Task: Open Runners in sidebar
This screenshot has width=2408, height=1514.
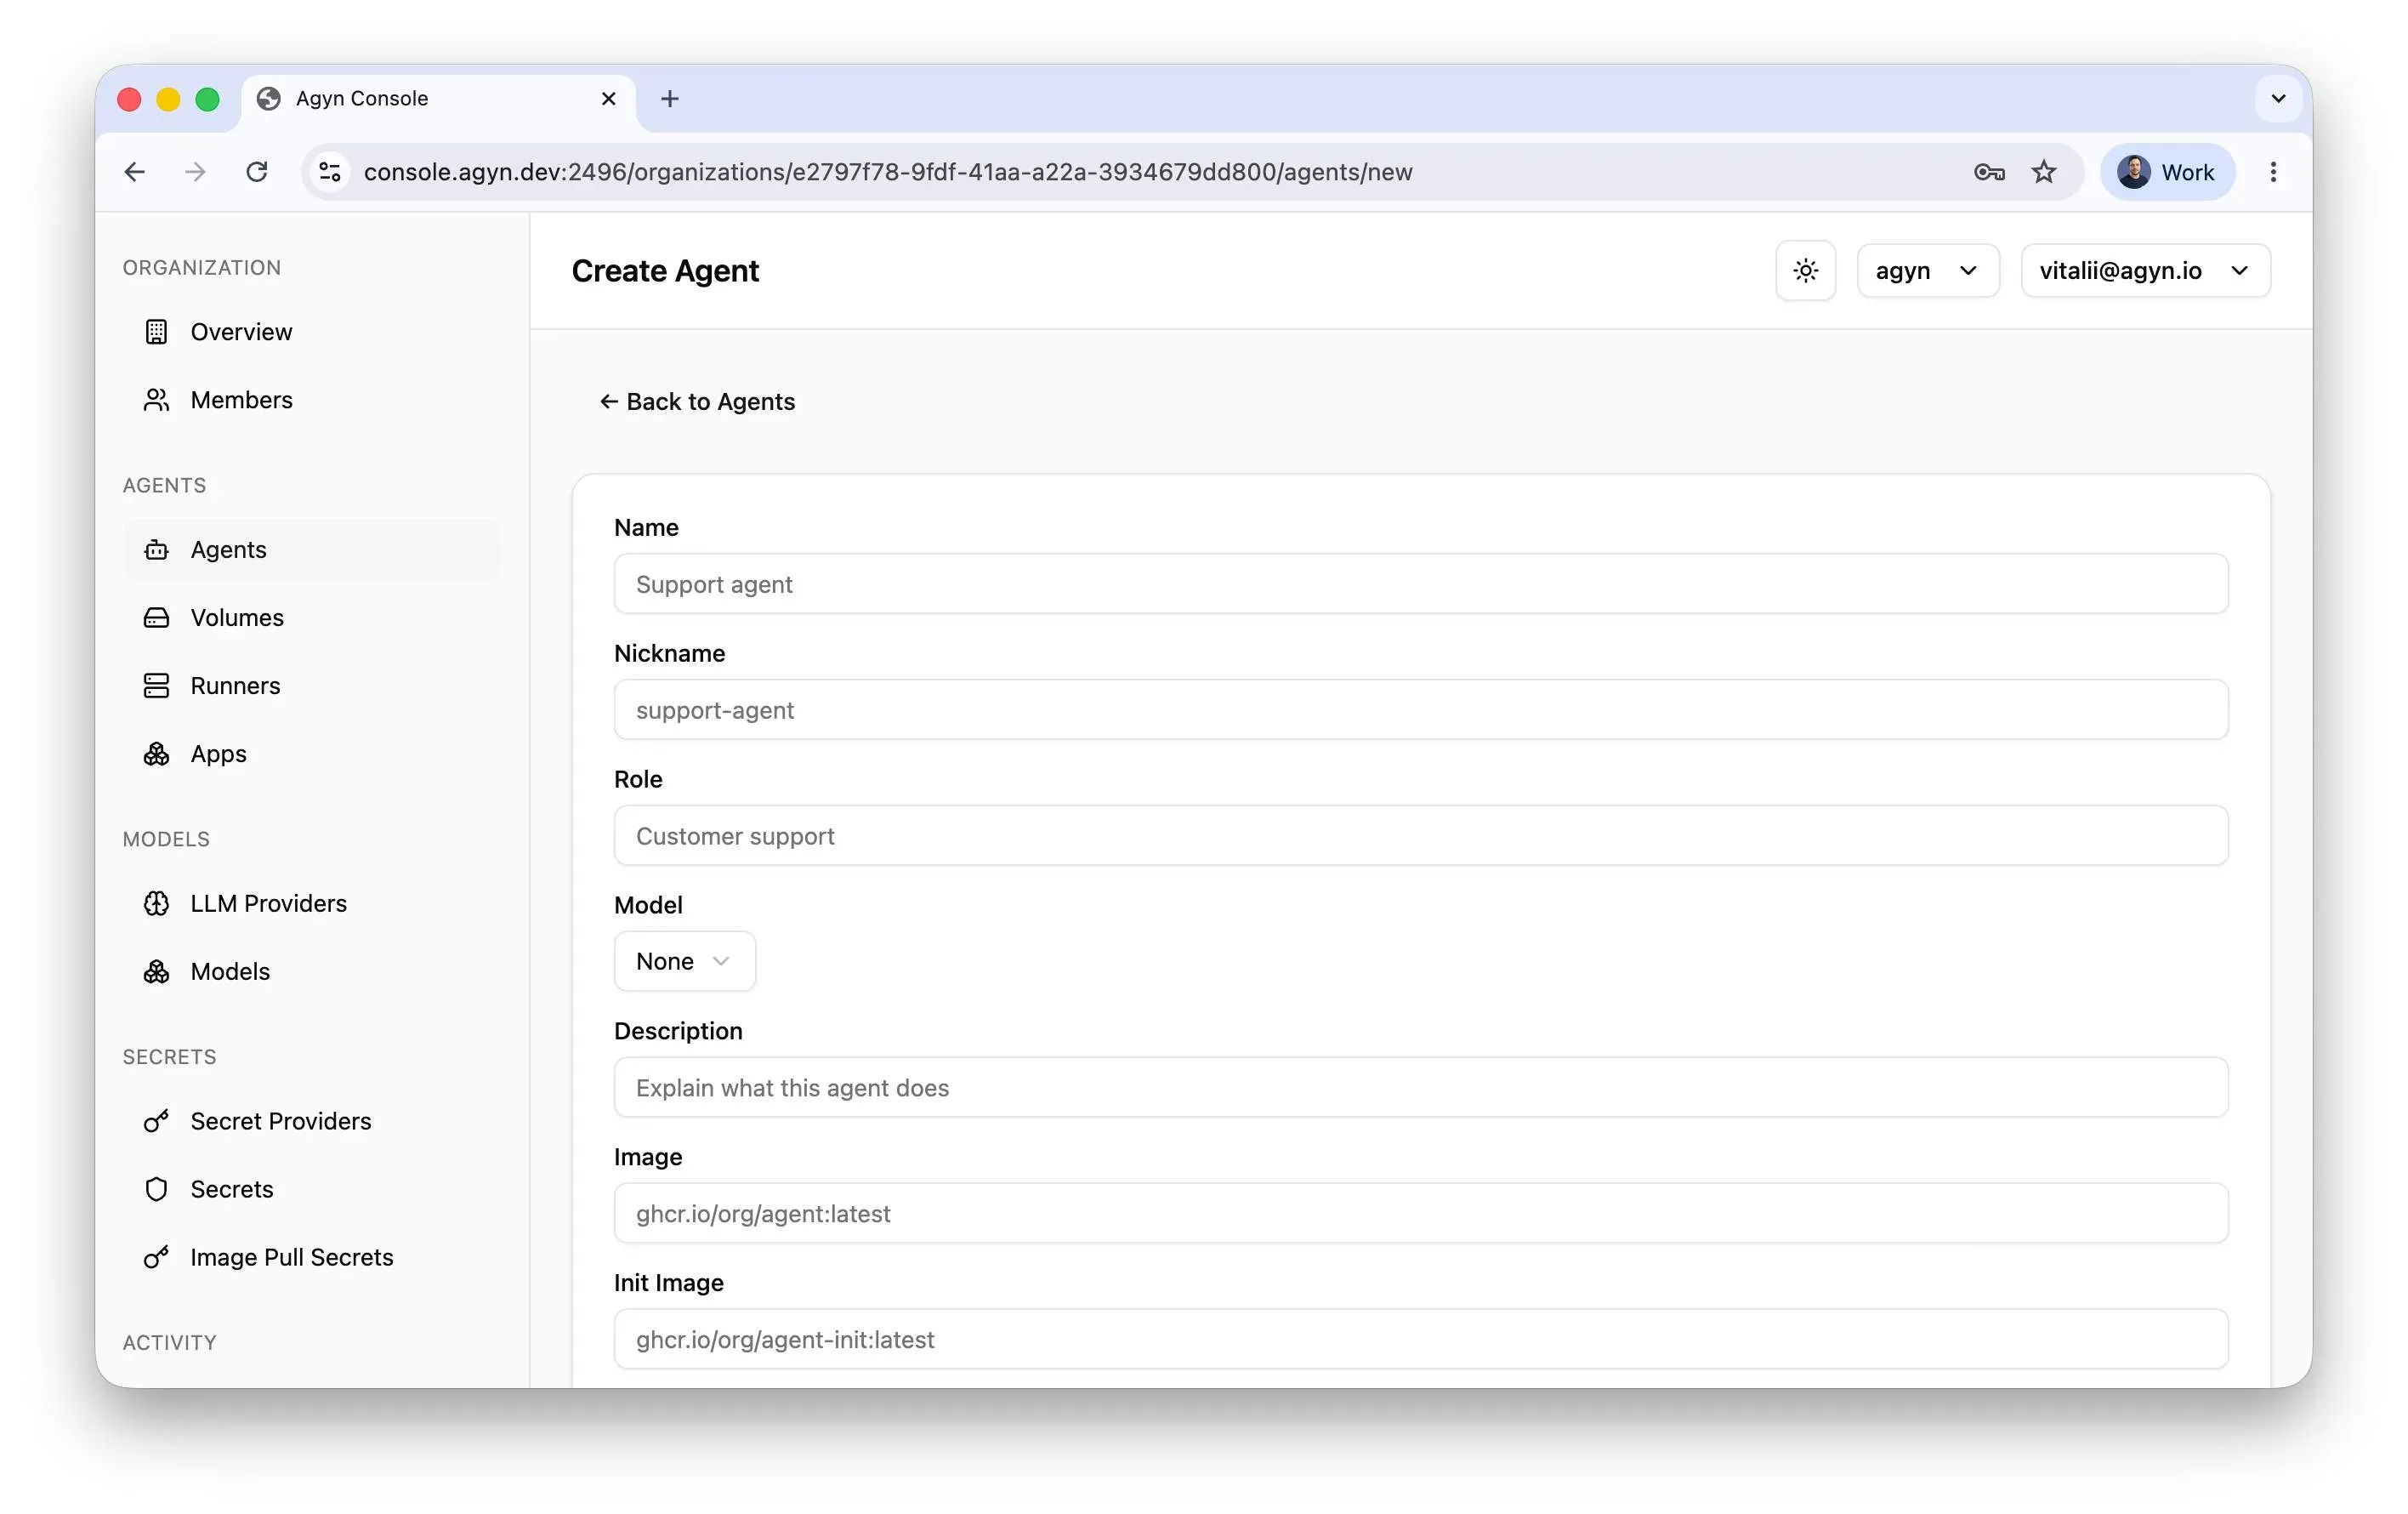Action: point(312,686)
